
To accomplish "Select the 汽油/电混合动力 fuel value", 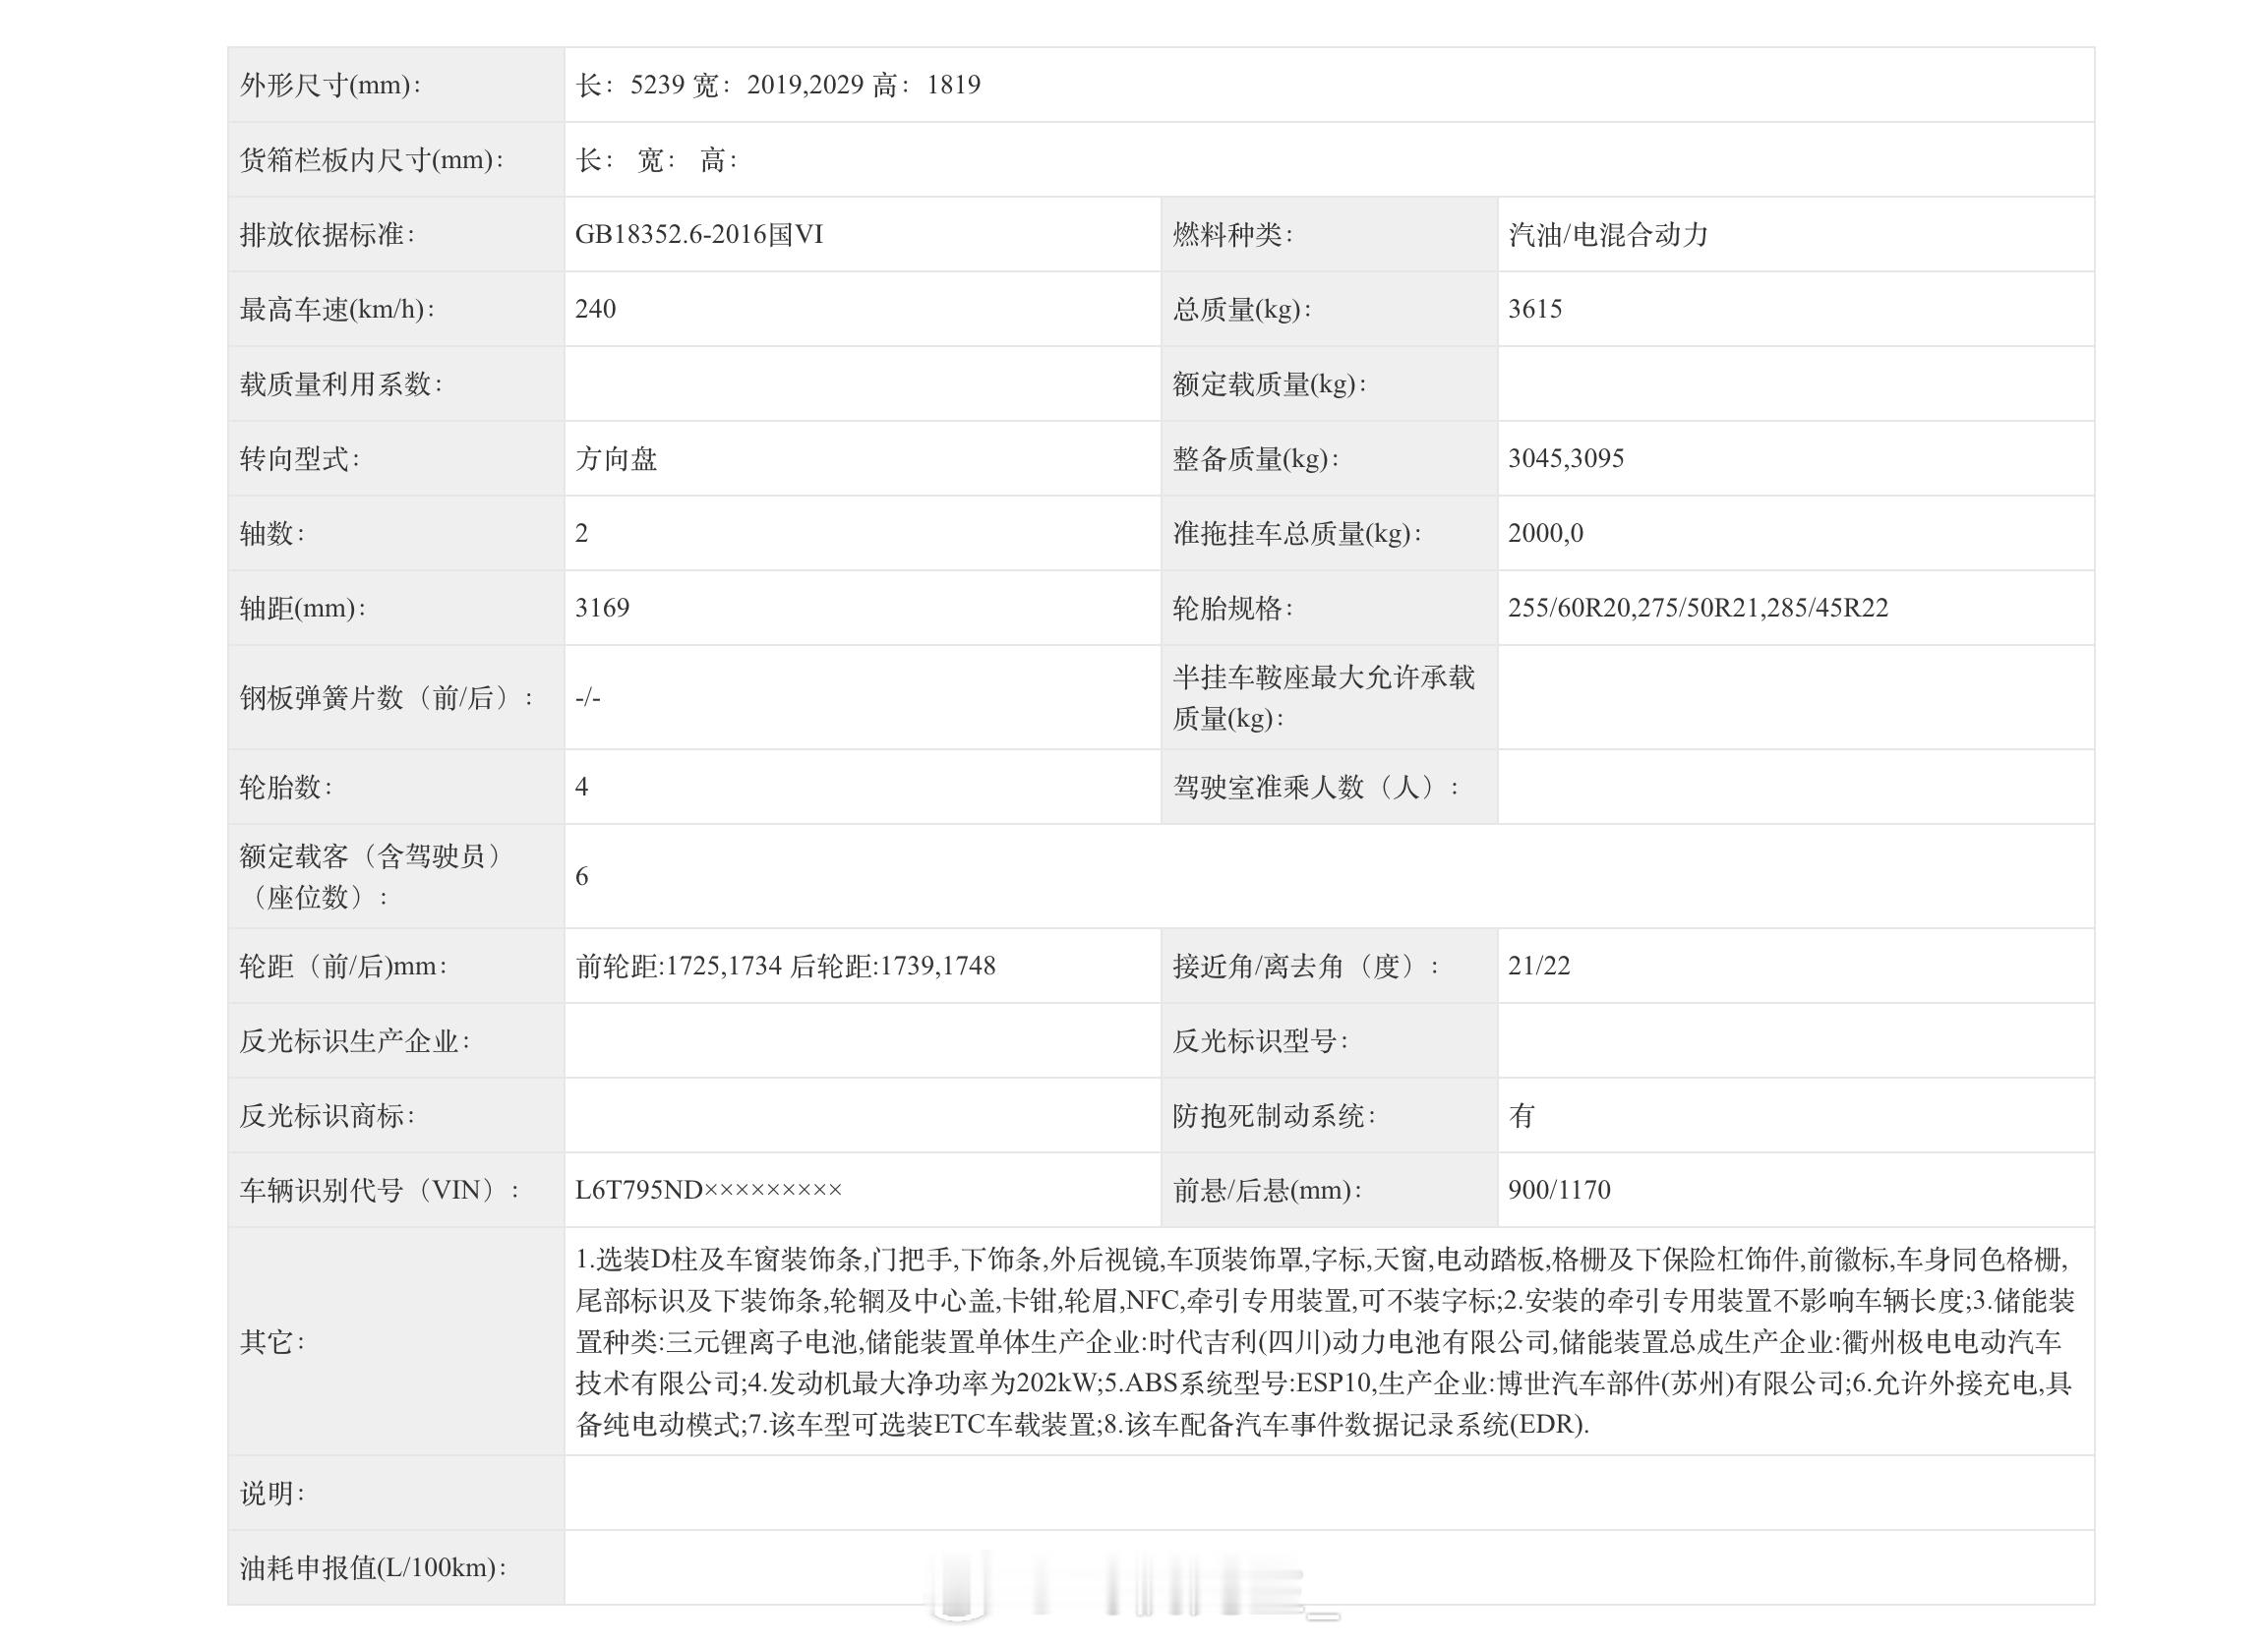I will [1608, 235].
